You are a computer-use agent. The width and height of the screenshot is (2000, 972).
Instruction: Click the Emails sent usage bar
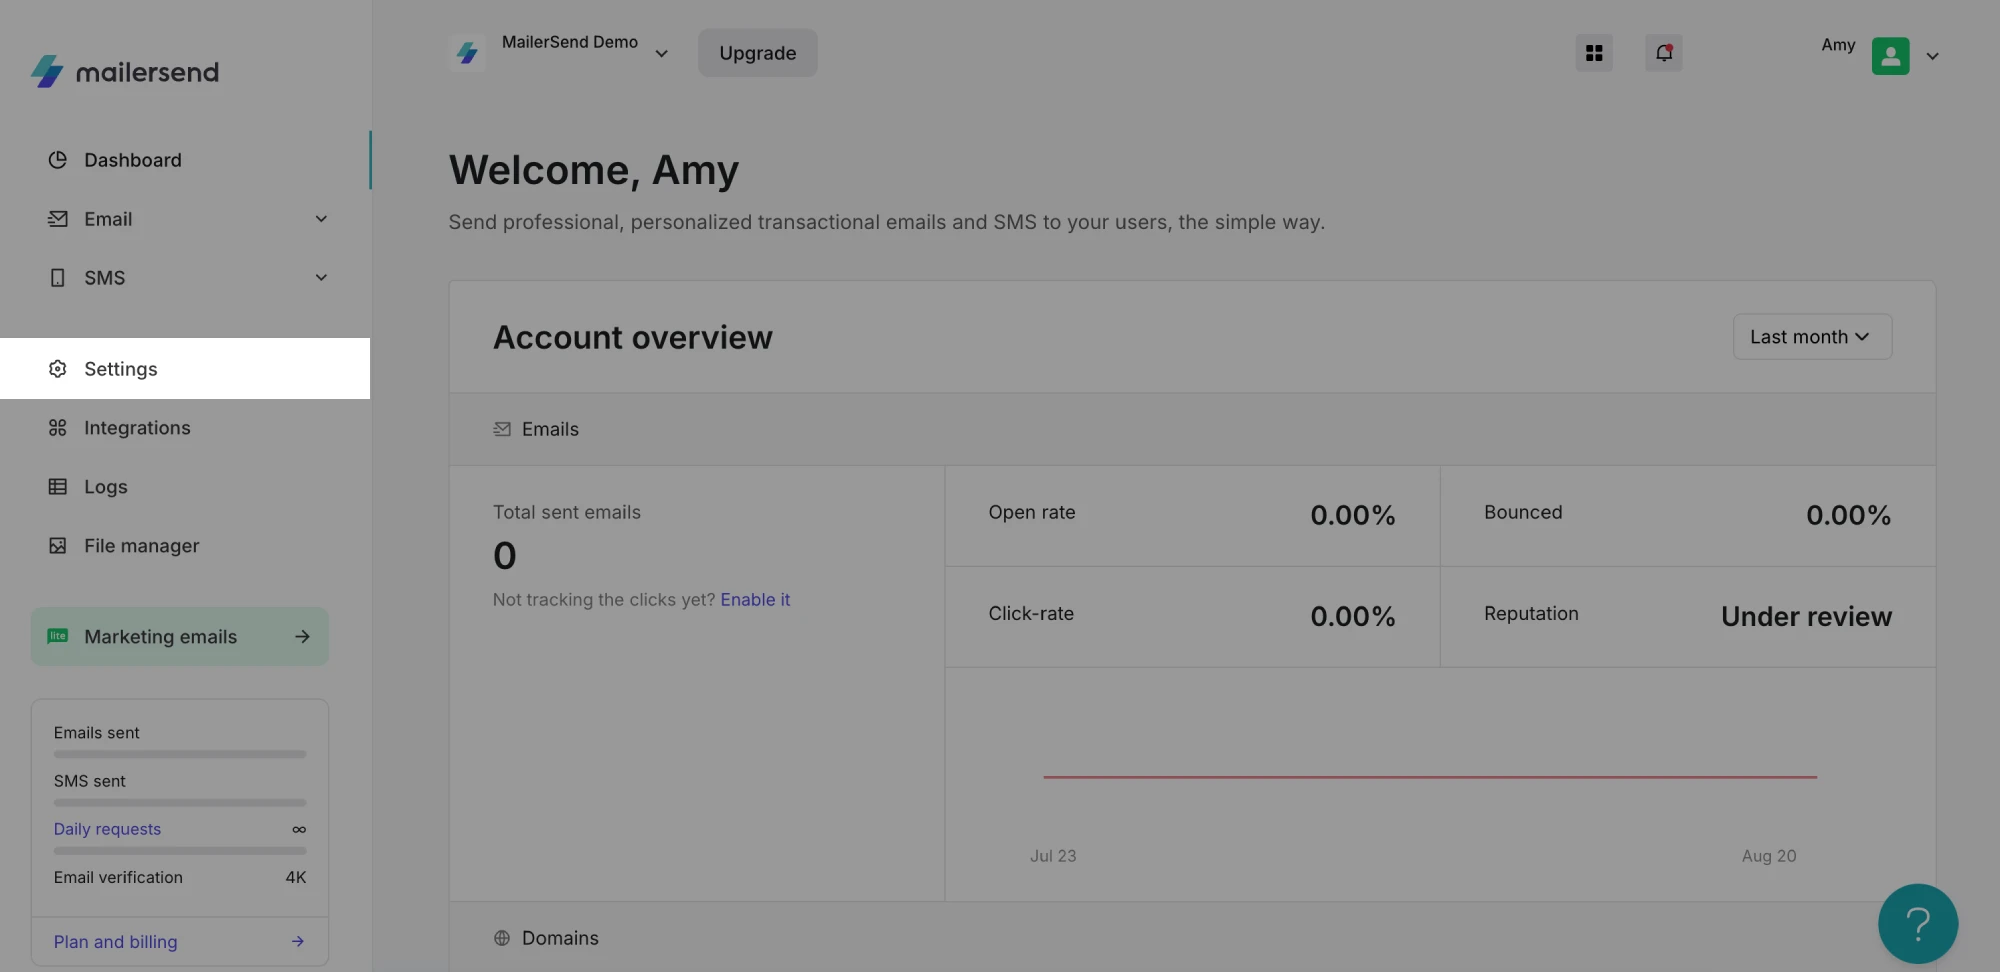coord(180,754)
